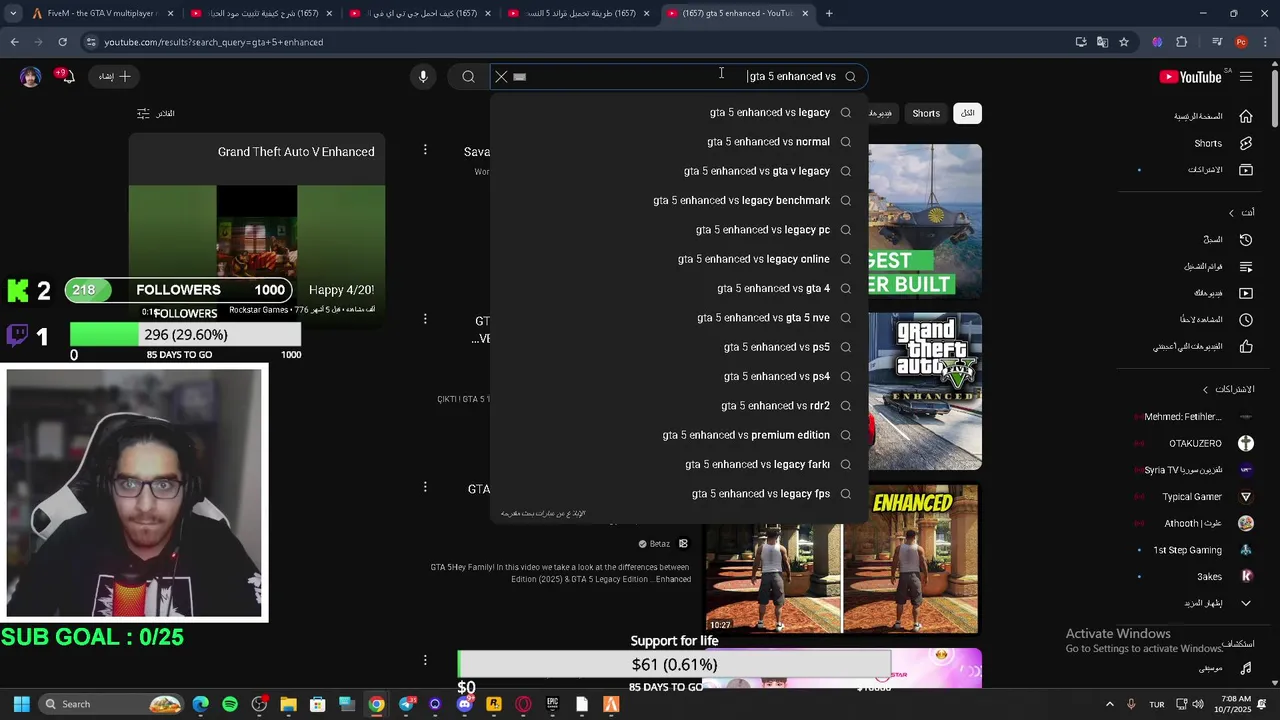Viewport: 1280px width, 720px height.
Task: Select "gta 5 enhanced vs legacy fps" suggestion
Action: pos(679,494)
